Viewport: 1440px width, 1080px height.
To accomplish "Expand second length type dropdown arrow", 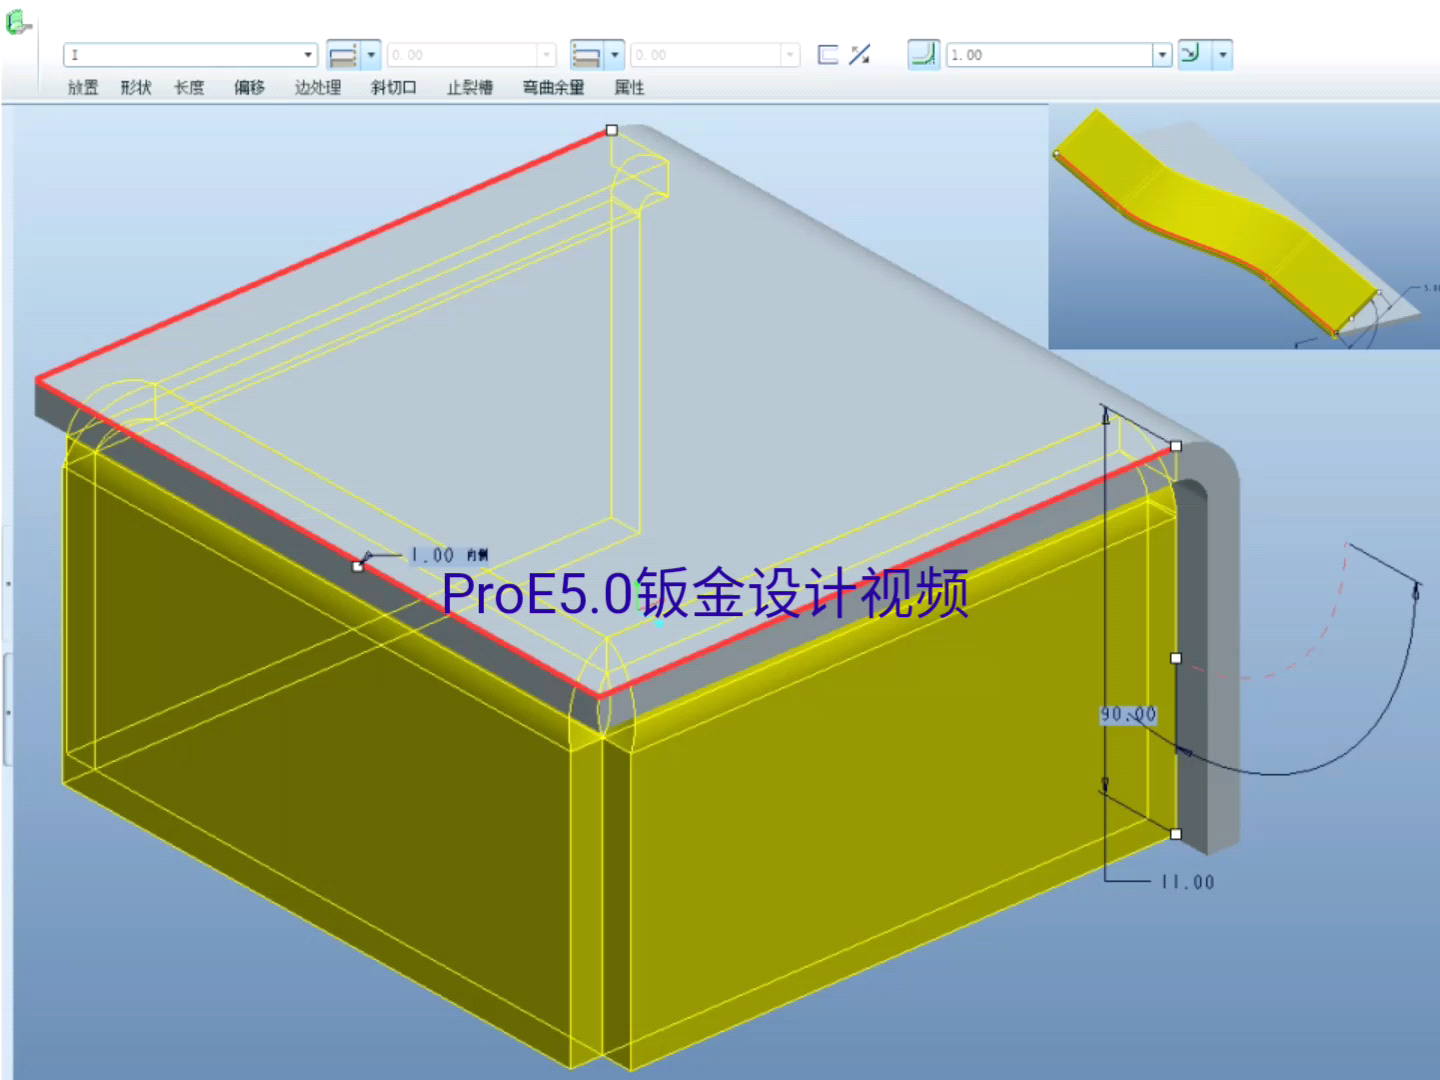I will pos(615,55).
